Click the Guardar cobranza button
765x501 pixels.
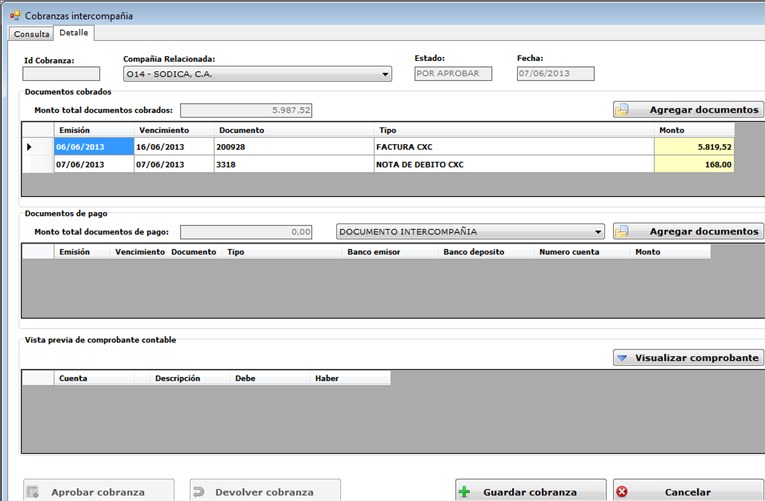click(x=531, y=491)
